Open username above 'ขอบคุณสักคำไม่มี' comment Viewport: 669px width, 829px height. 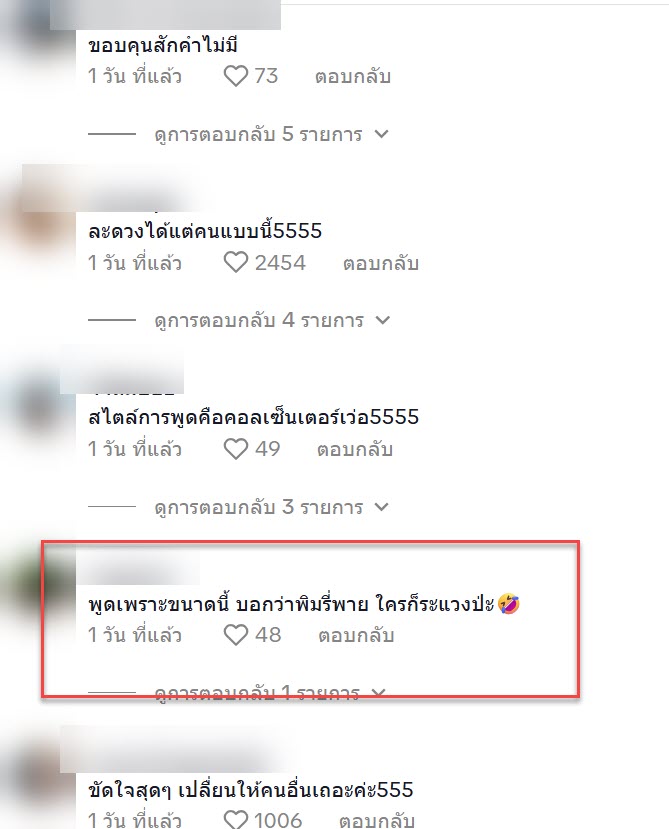[165, 16]
